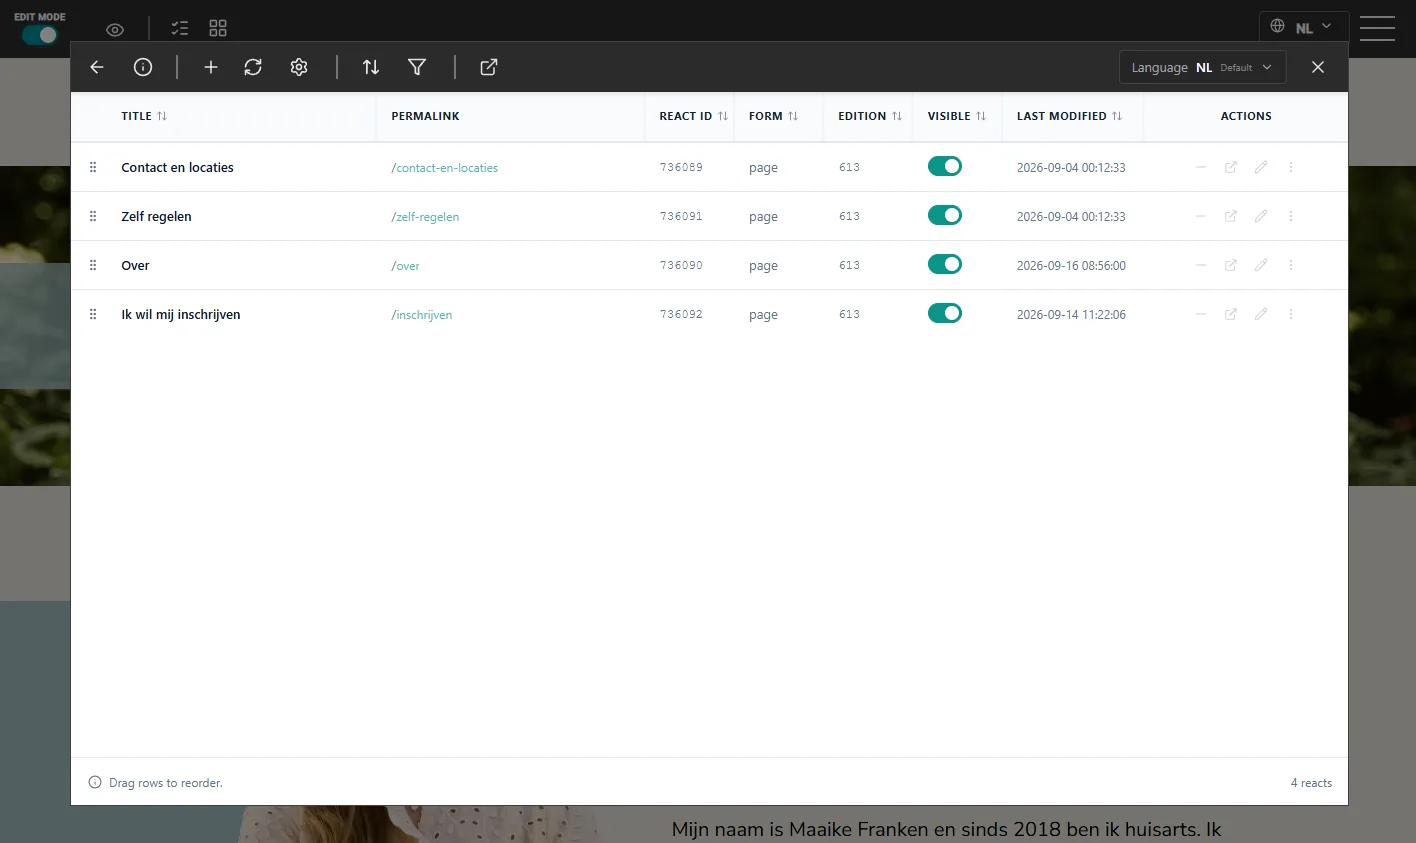1416x843 pixels.
Task: Open the hamburger menu at top right
Action: [x=1377, y=28]
